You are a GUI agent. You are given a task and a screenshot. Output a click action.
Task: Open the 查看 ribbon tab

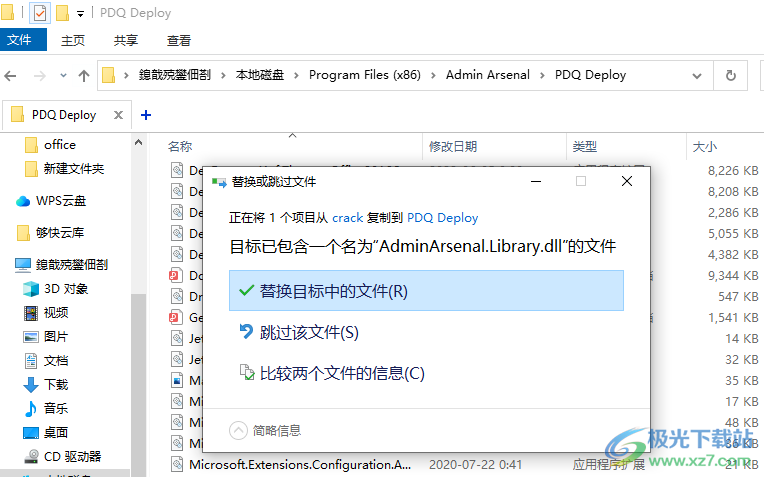179,40
